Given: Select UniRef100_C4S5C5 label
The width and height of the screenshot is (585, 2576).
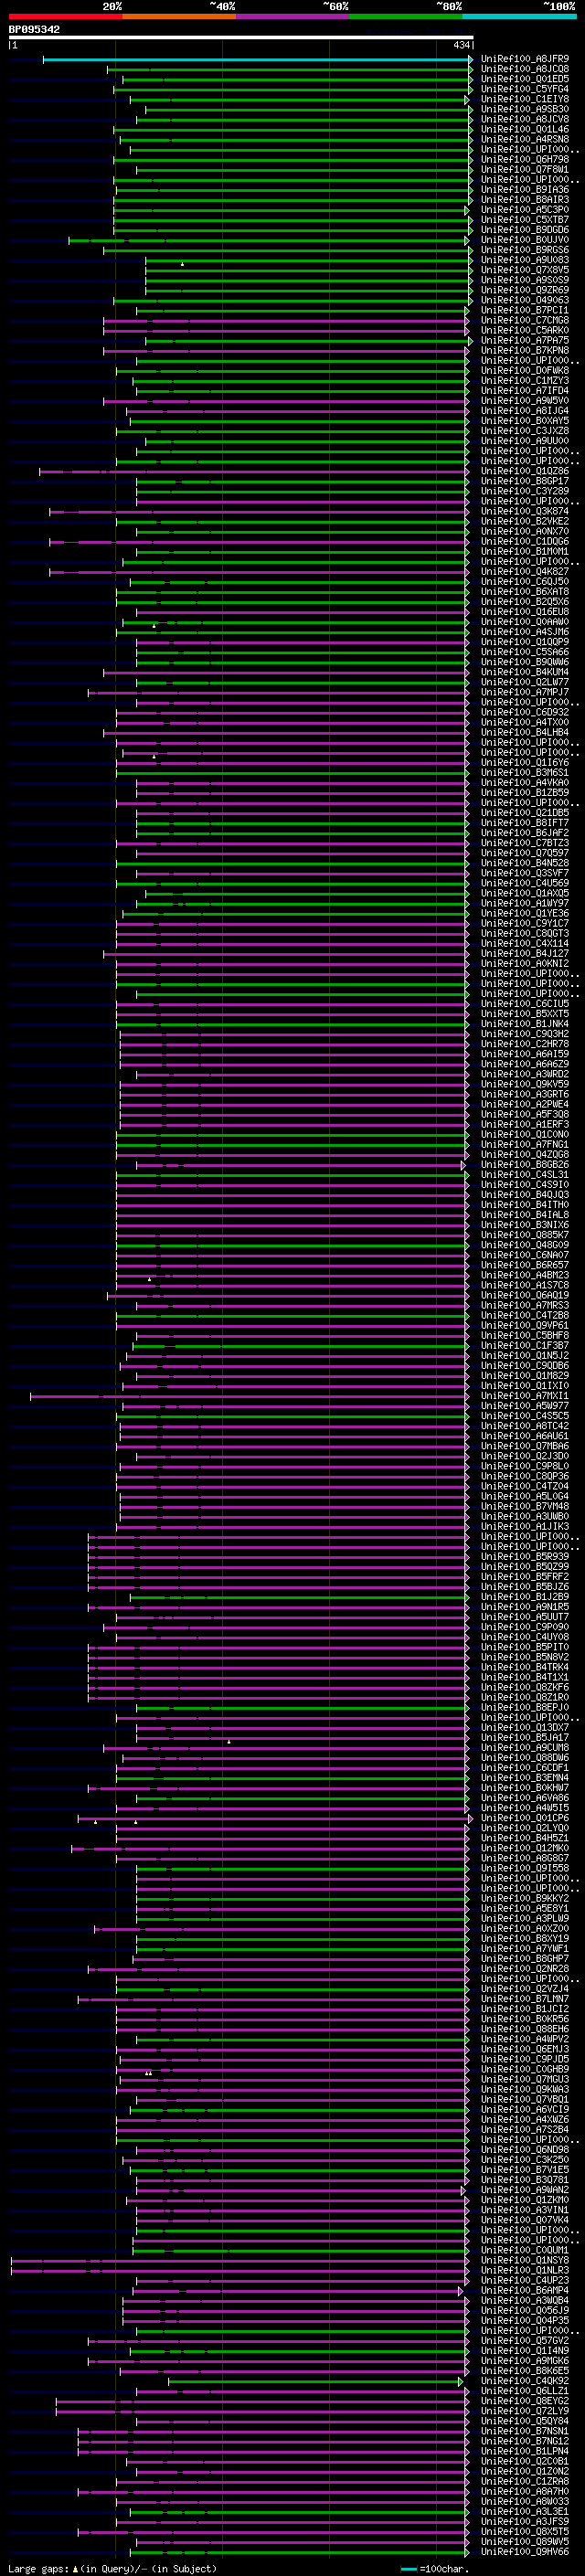Looking at the screenshot, I should 525,1415.
